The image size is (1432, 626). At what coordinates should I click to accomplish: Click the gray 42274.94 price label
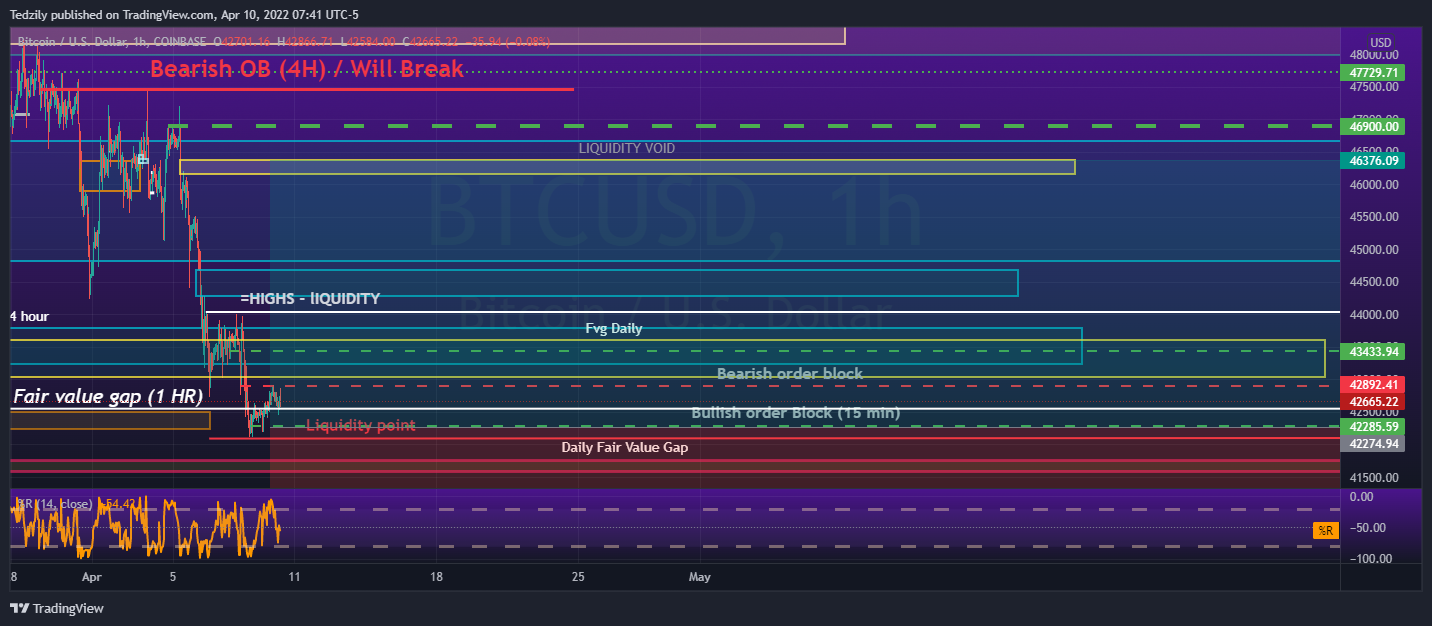1375,443
